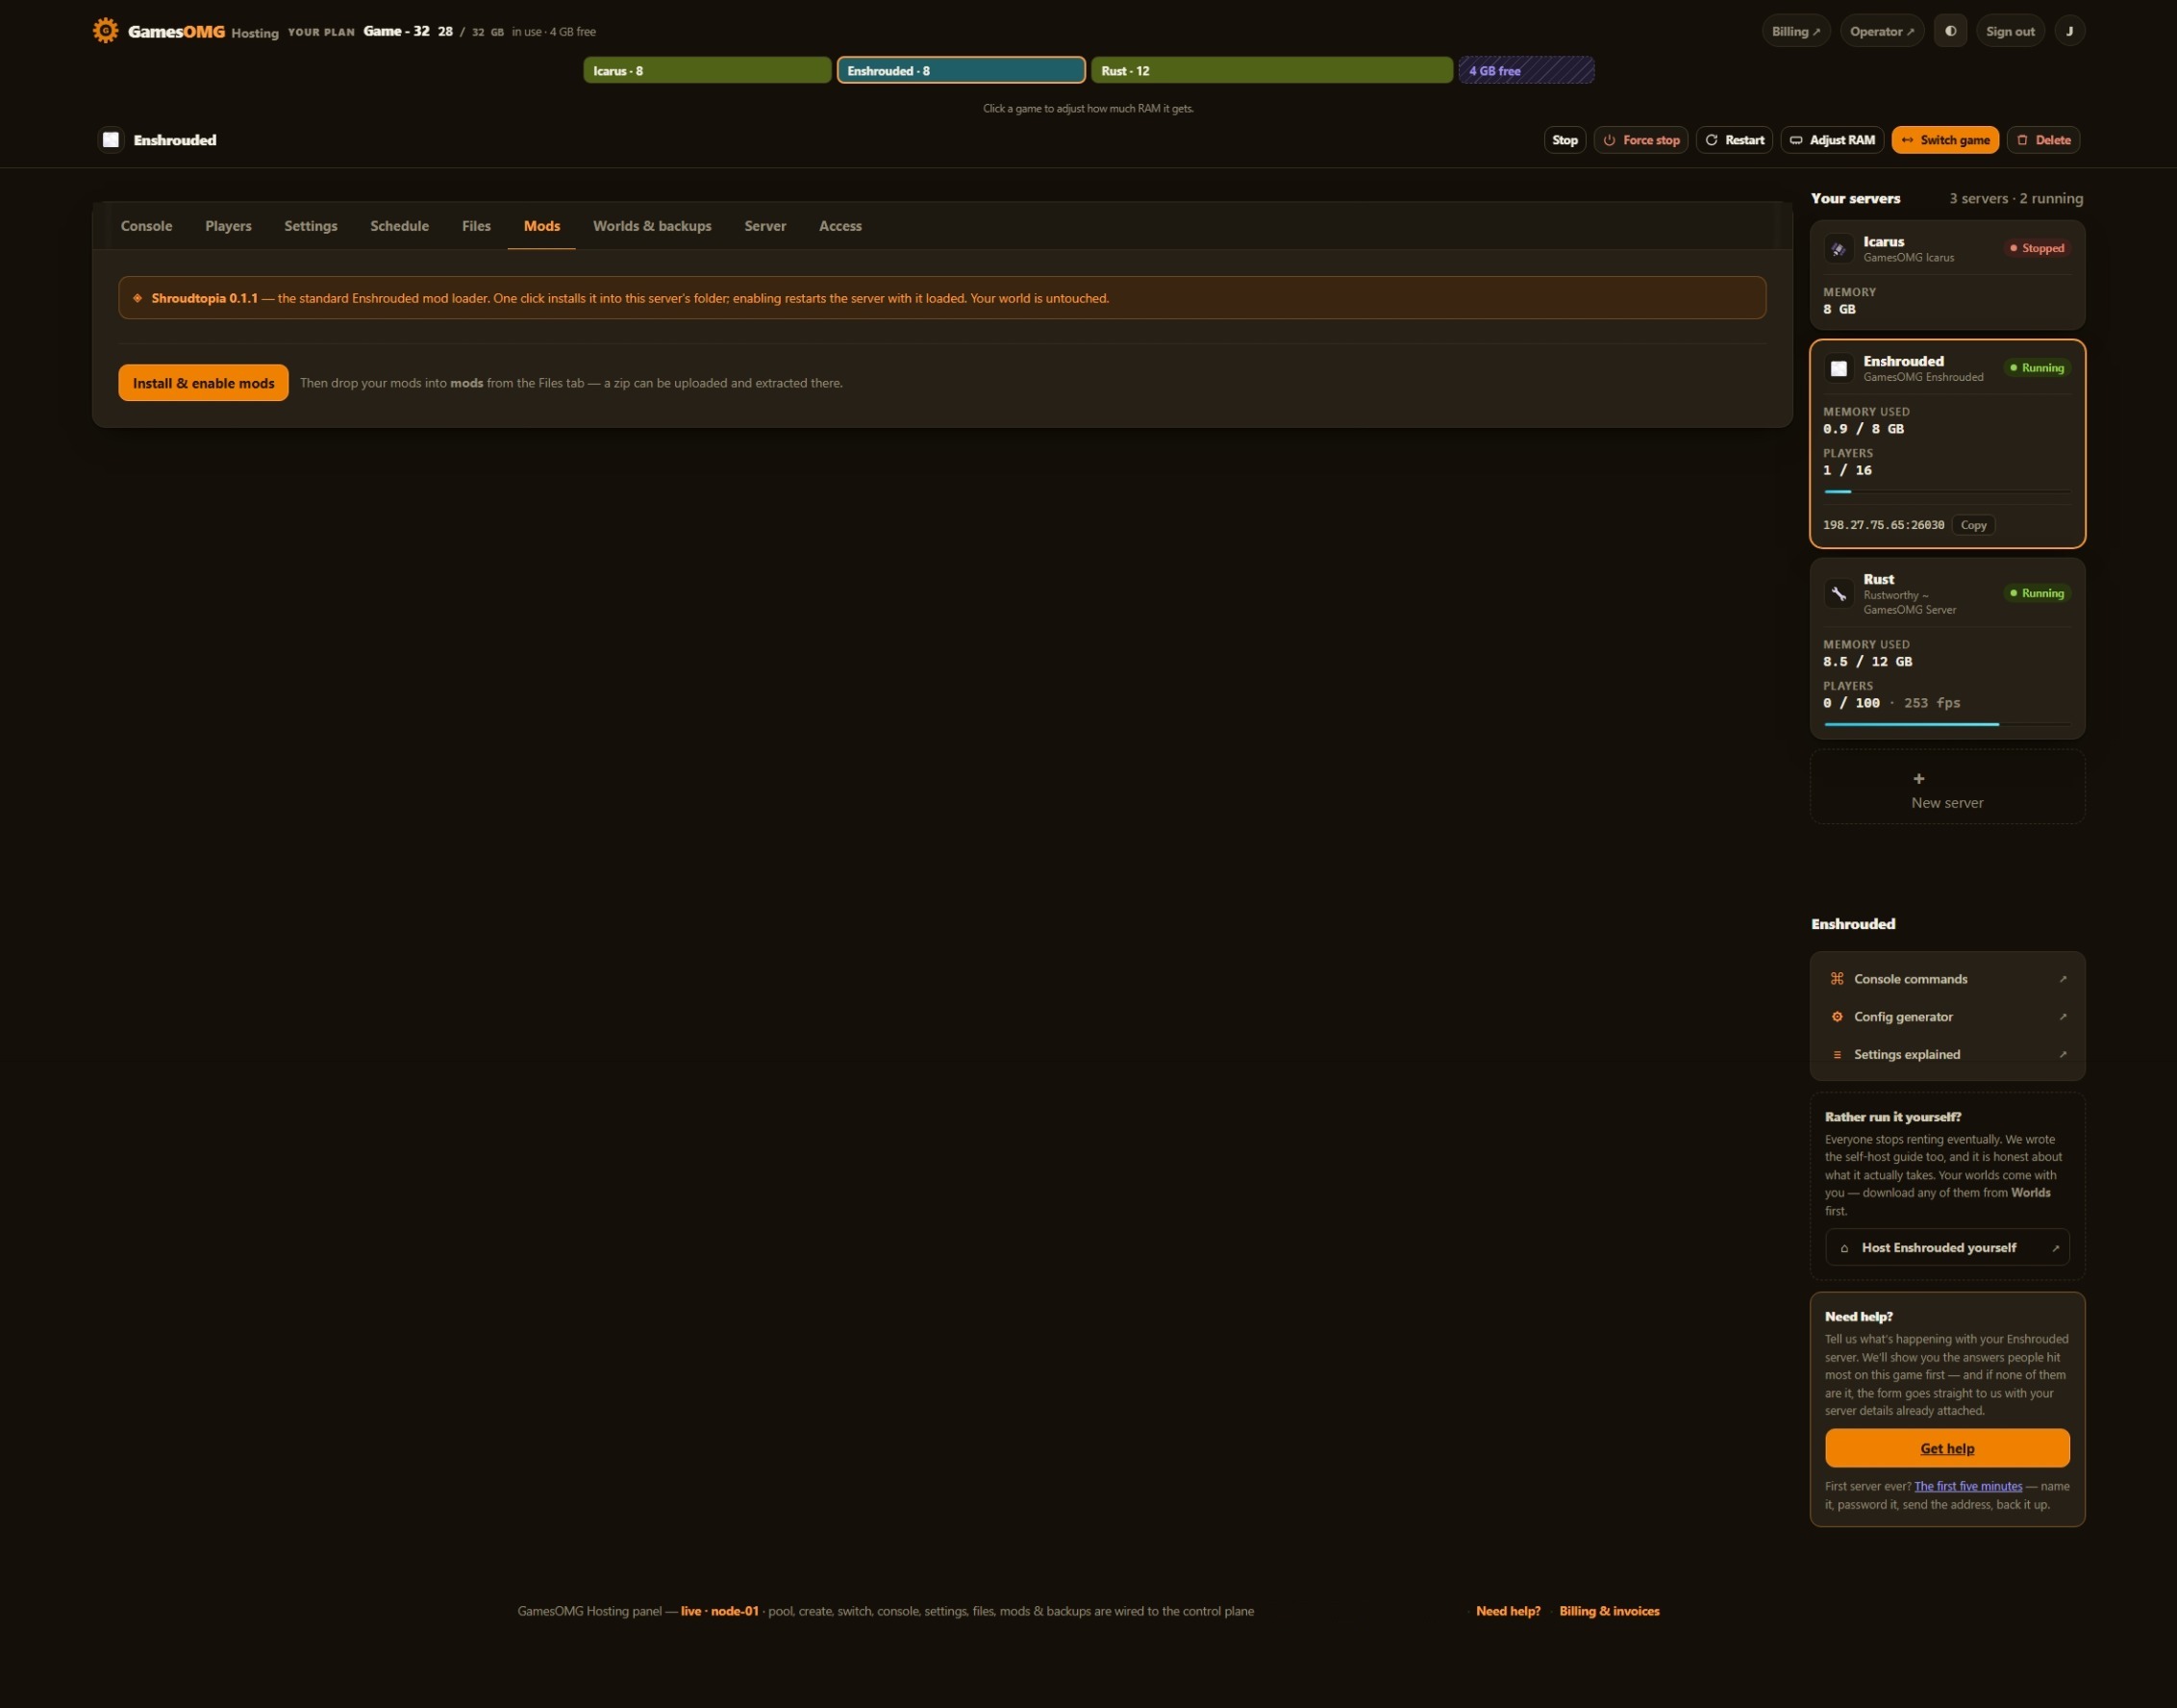This screenshot has height=1708, width=2177.
Task: Click the 4 GB free RAM segment
Action: point(1526,70)
